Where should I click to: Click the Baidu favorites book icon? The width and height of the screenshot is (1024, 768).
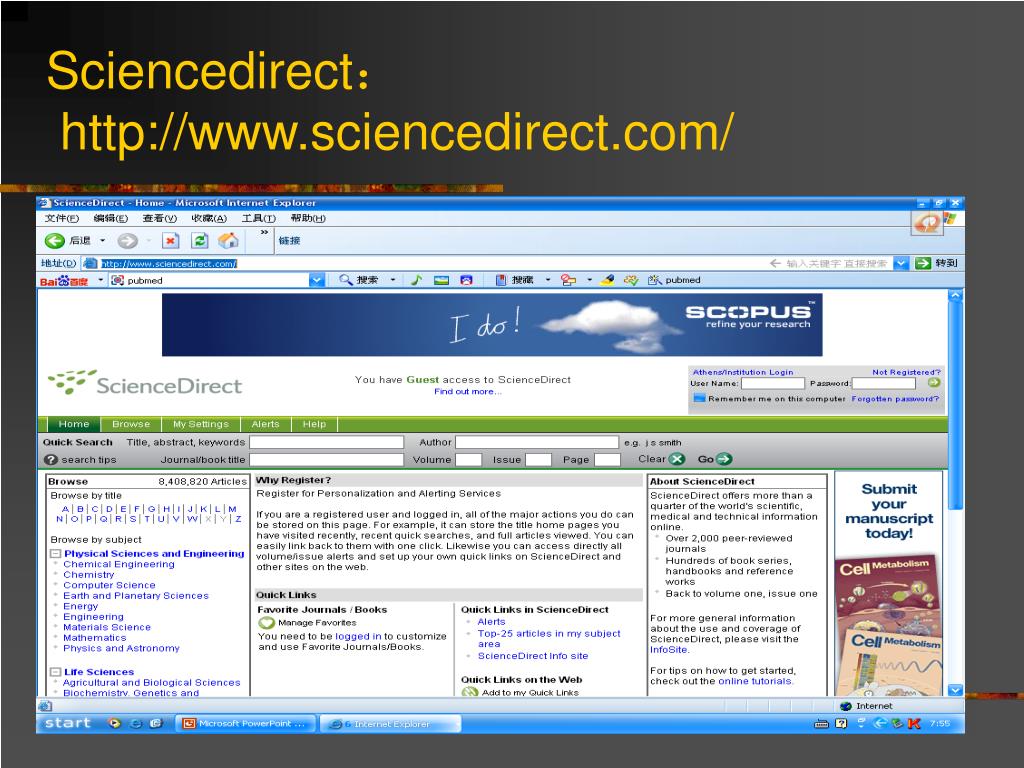501,280
